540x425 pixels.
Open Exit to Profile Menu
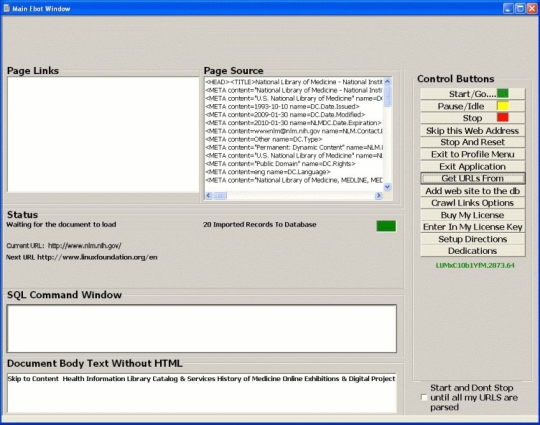click(472, 154)
